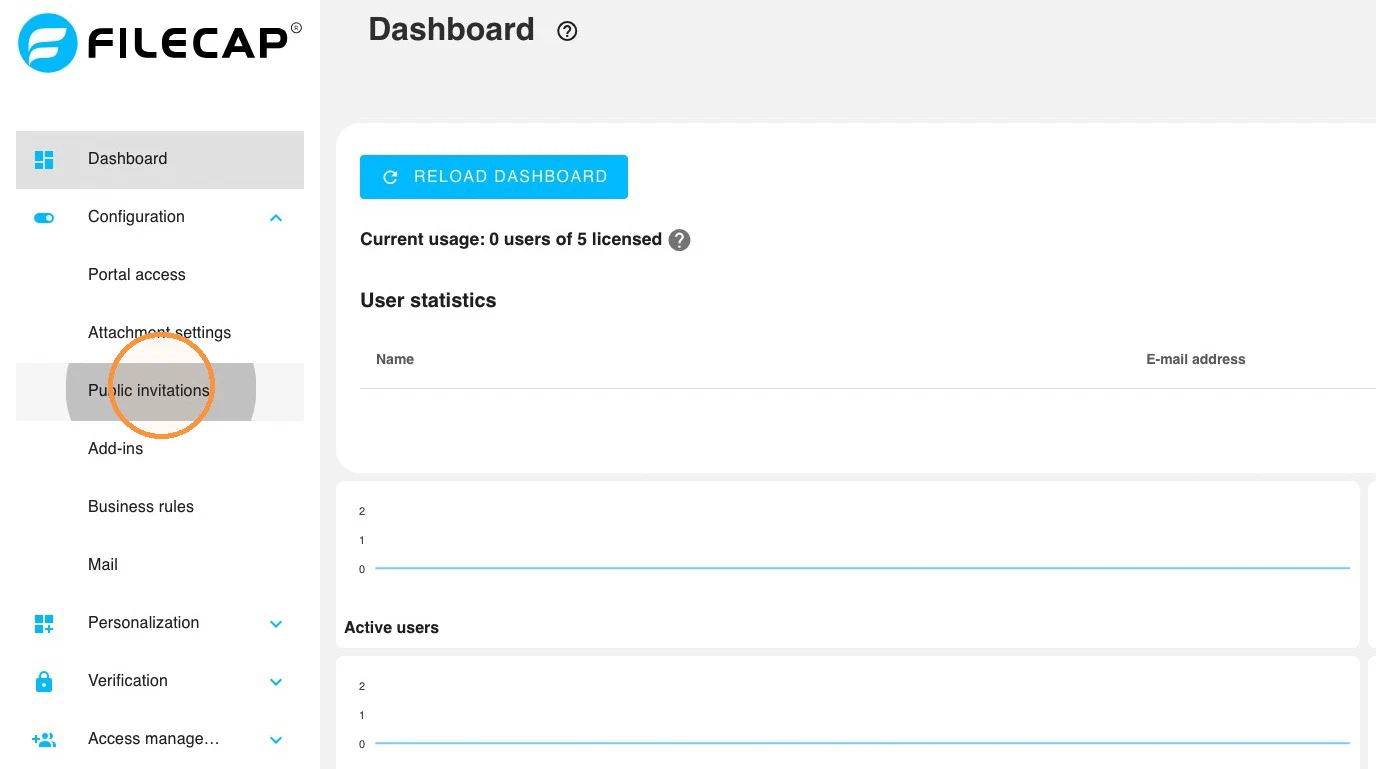Click the Name column header
Screen dimensions: 1376x769
point(395,359)
